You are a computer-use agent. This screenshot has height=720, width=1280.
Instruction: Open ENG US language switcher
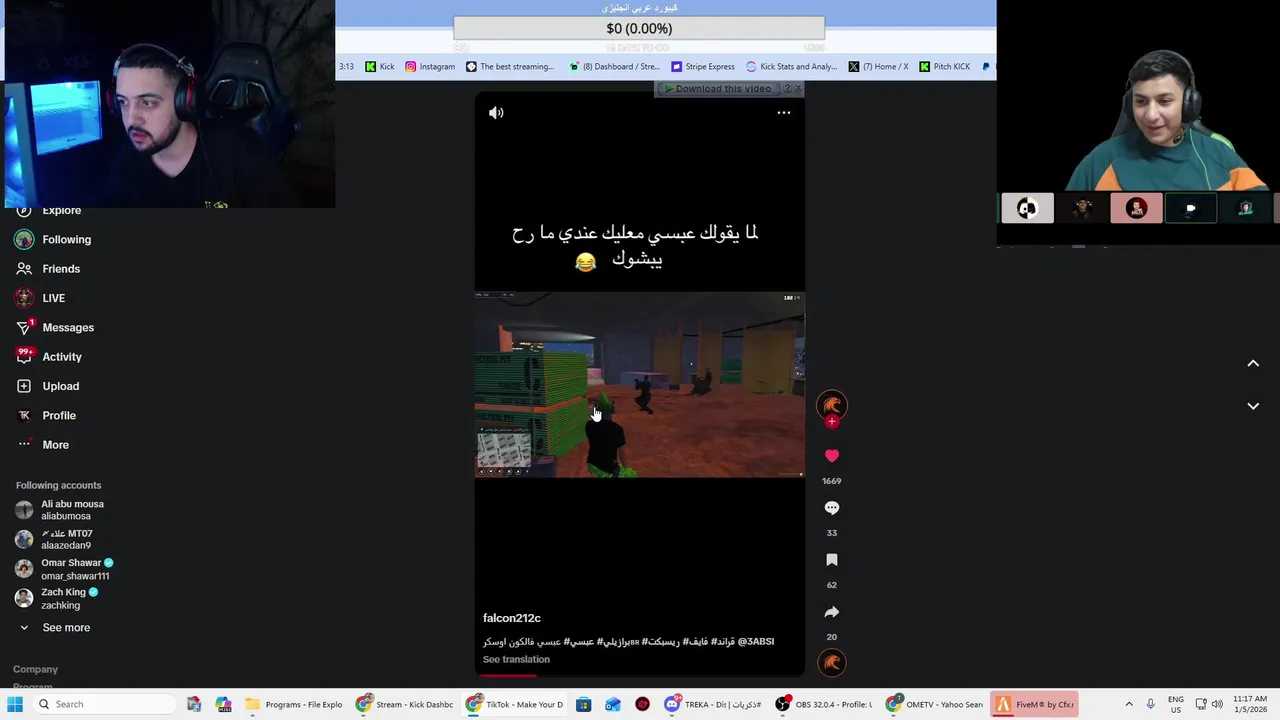[1176, 704]
